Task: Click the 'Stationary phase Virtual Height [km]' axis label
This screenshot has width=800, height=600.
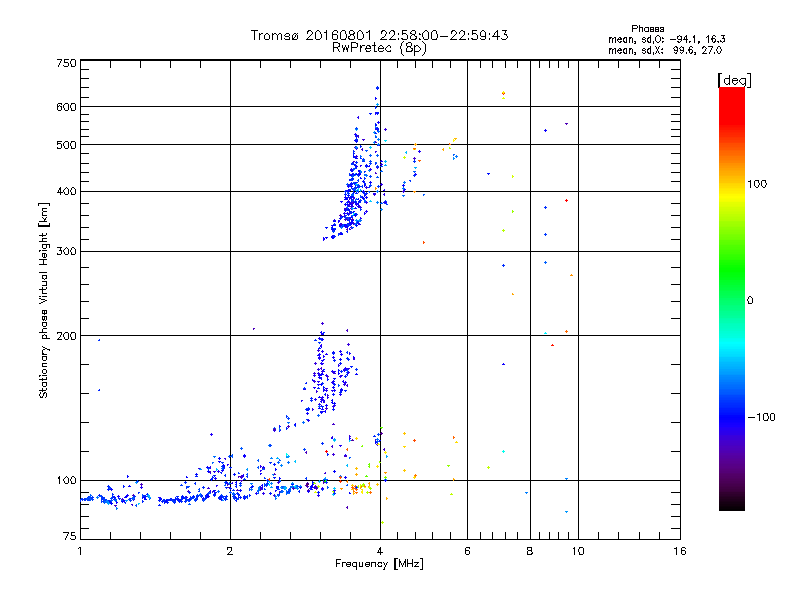Action: [x=44, y=300]
